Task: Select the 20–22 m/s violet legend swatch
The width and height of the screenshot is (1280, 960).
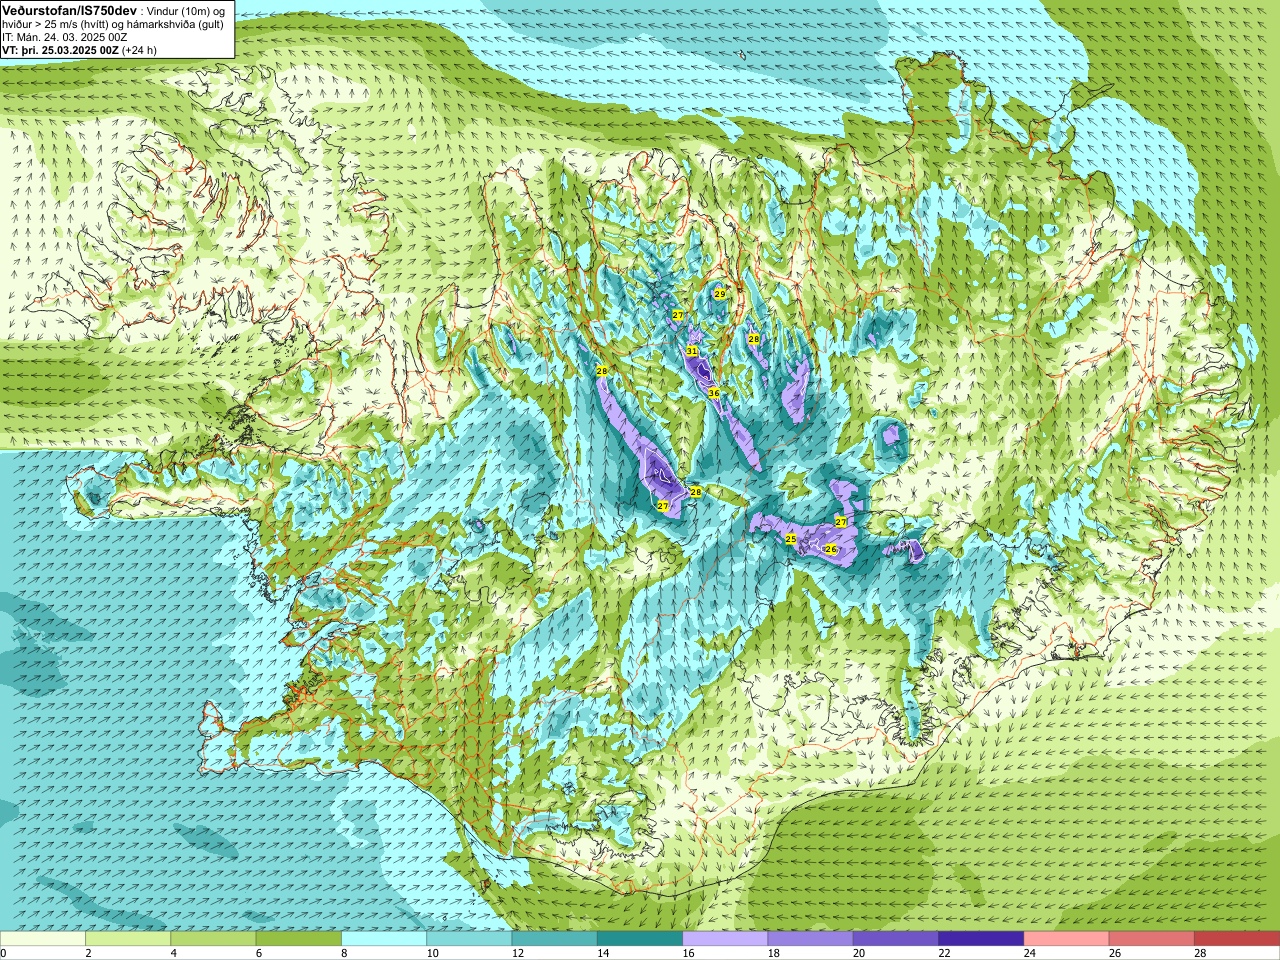Action: click(896, 939)
